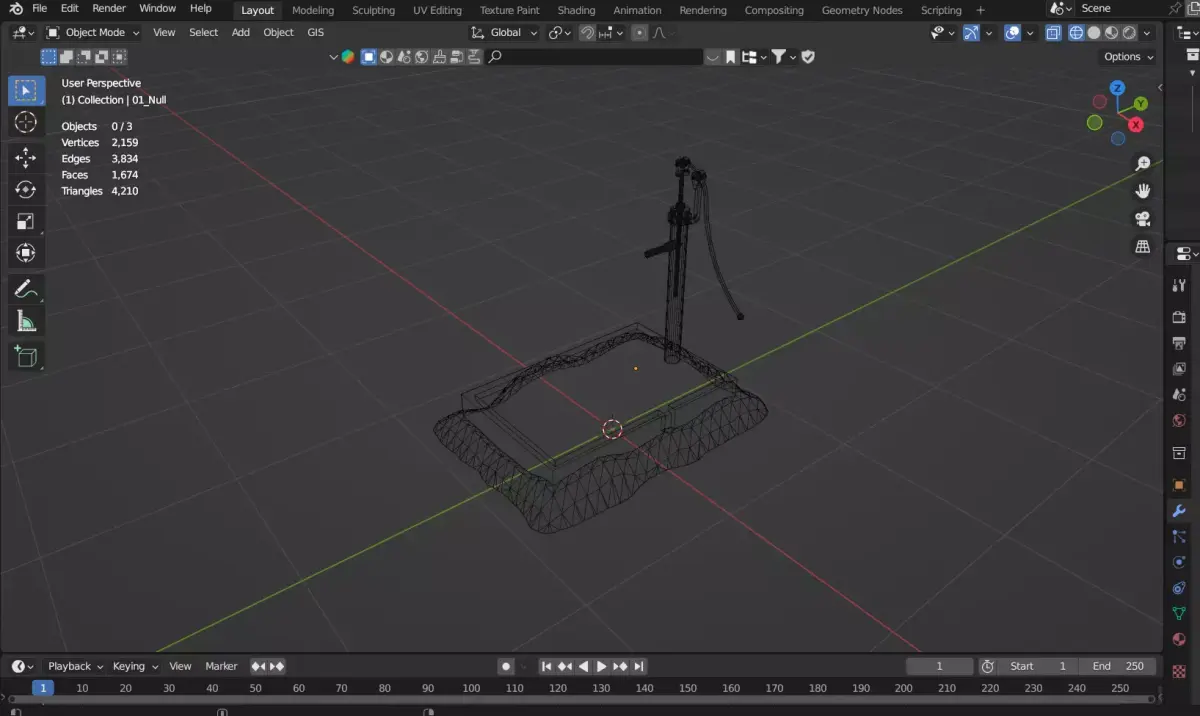Screen dimensions: 1200x716
Task: Open the Modifiers wrench properties tab
Action: (x=1179, y=511)
